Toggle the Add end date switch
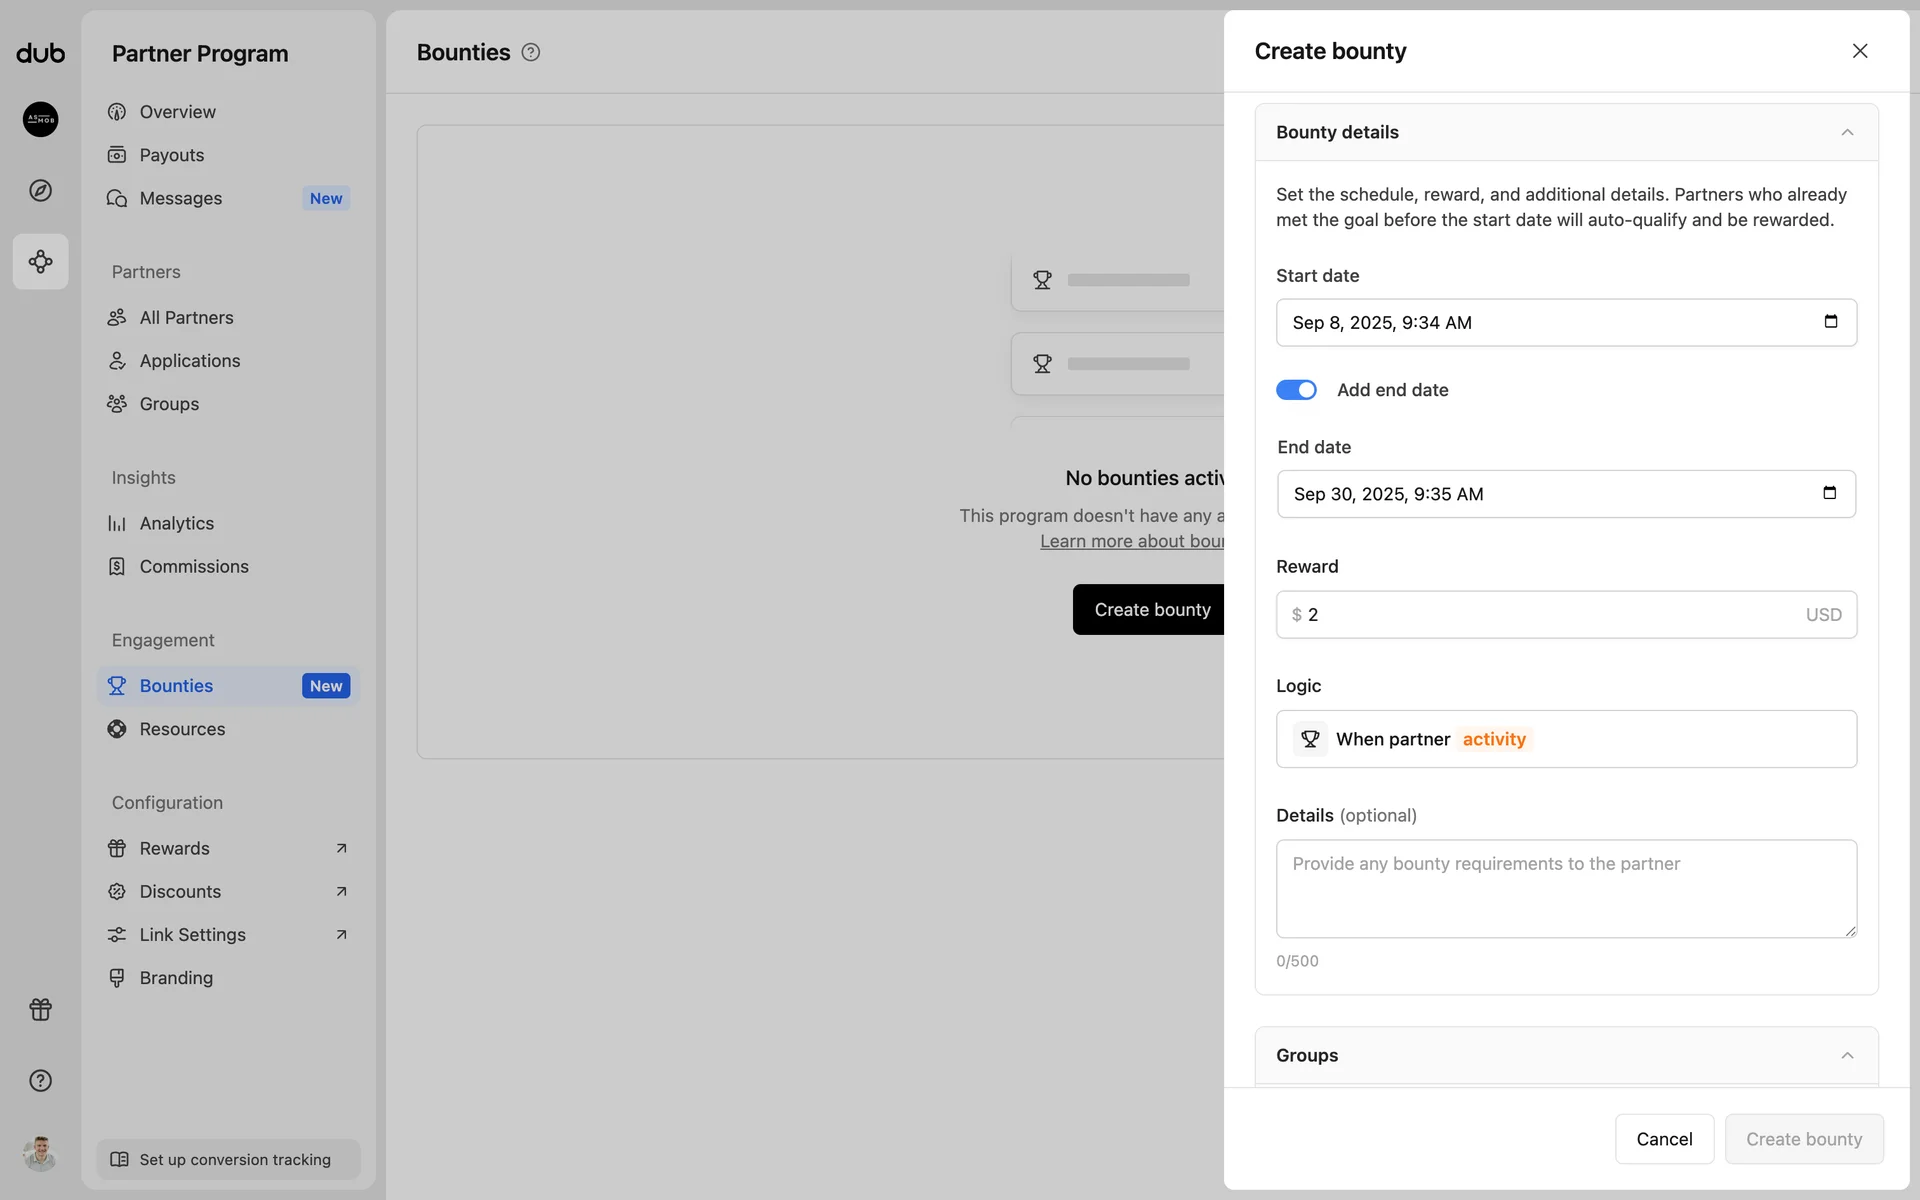Screen dimensions: 1920x1200 pyautogui.click(x=1296, y=390)
